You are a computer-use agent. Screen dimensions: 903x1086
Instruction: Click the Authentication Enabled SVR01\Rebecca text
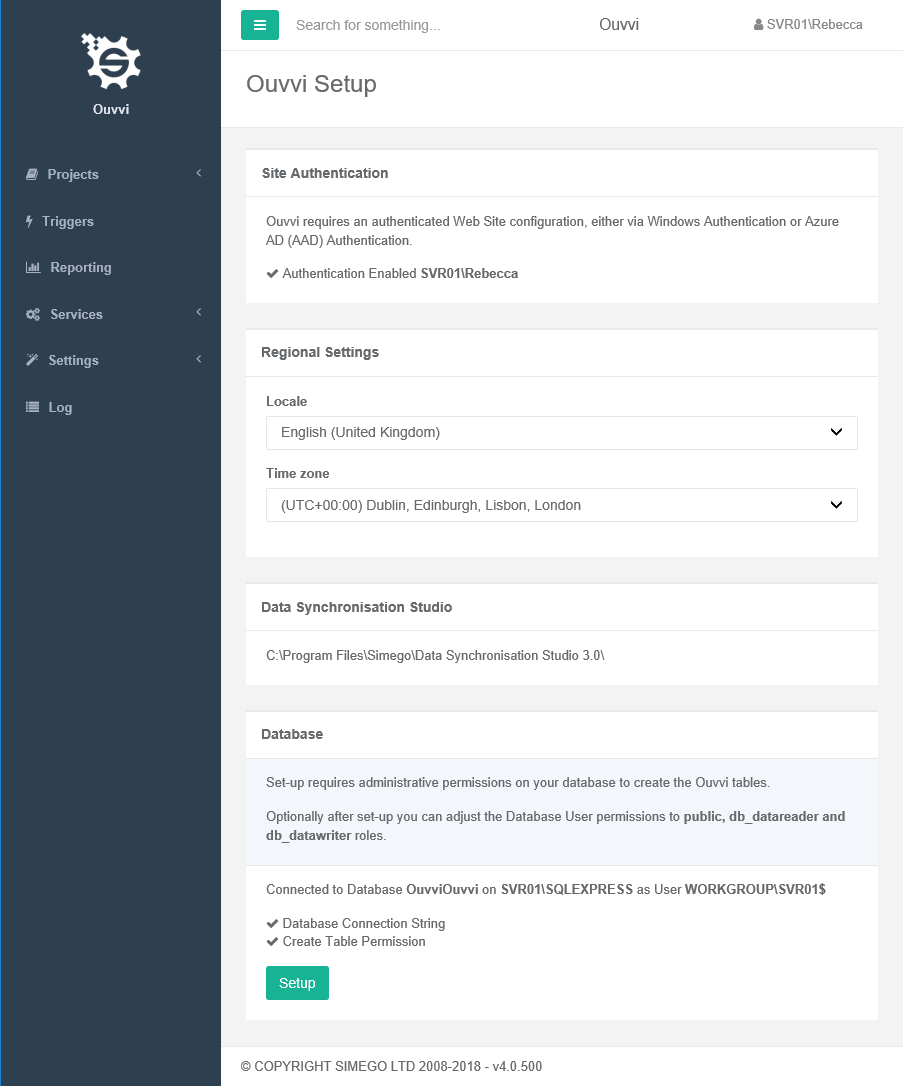coord(400,274)
